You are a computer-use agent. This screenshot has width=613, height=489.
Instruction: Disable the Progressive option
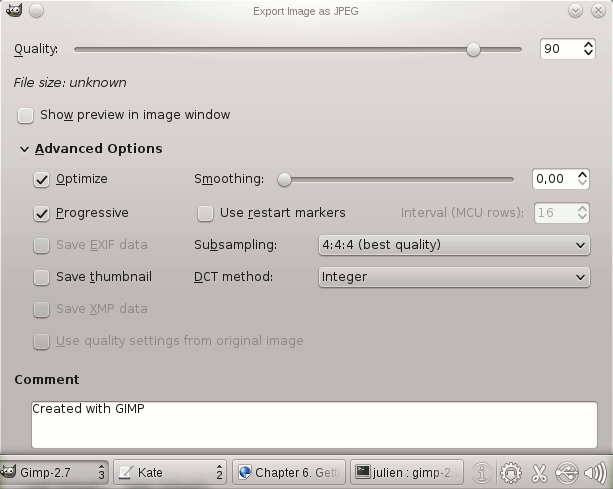click(41, 213)
